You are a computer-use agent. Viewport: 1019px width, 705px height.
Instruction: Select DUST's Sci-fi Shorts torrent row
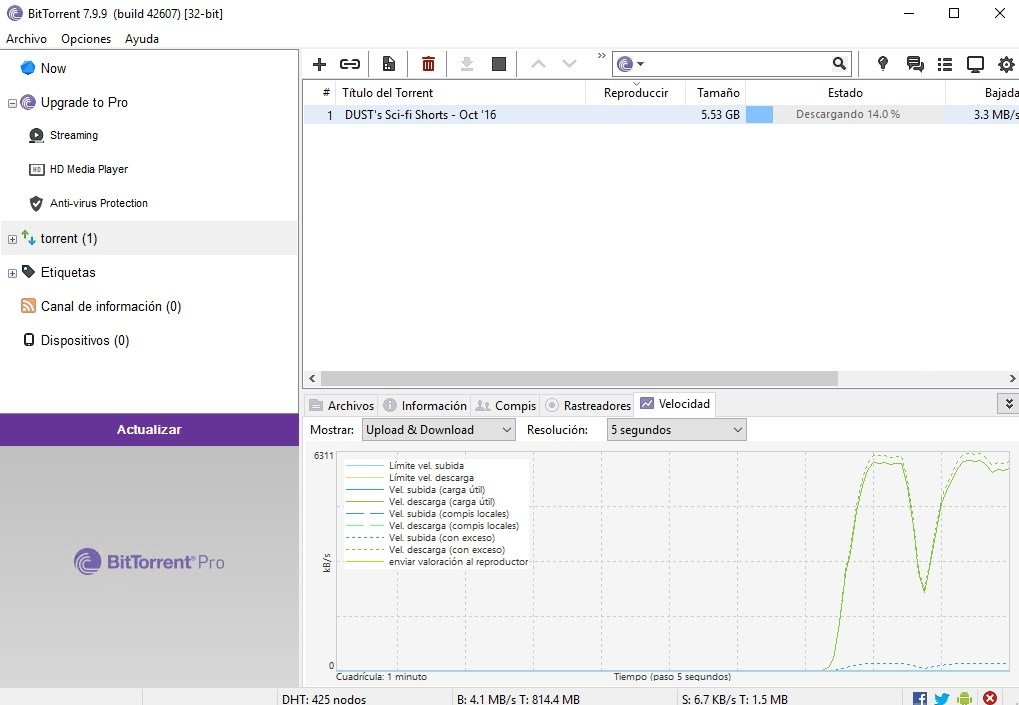coord(661,115)
